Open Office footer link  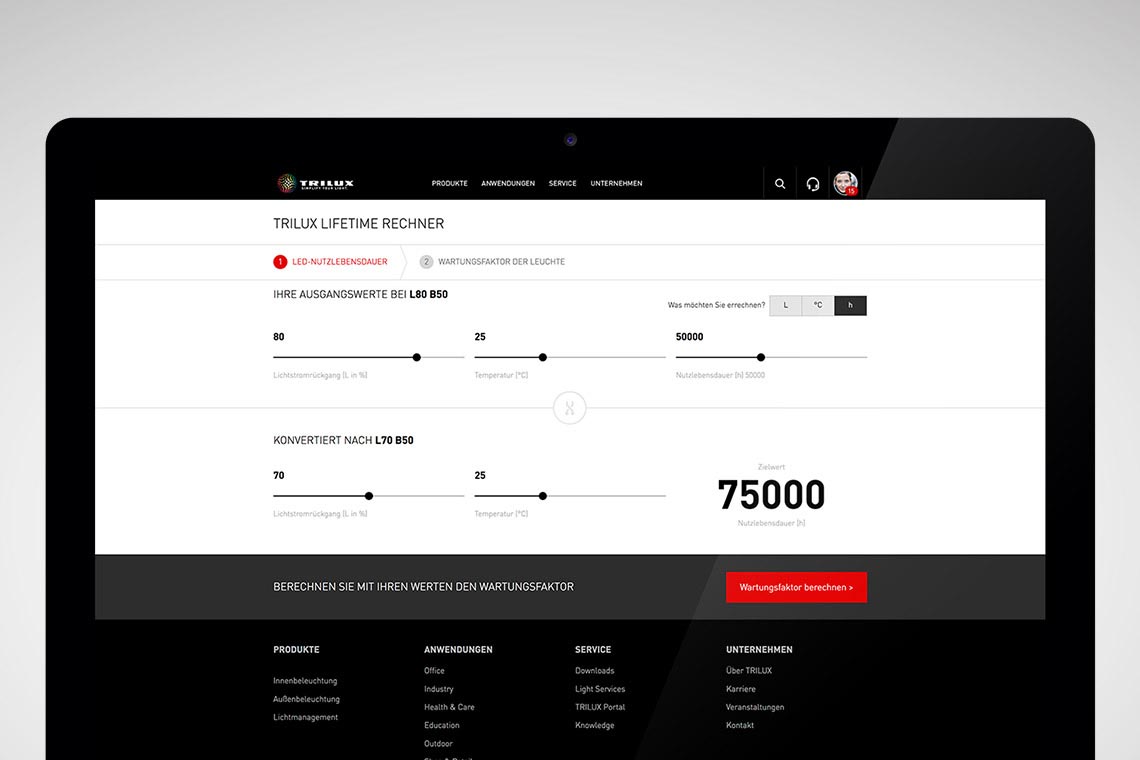click(434, 671)
